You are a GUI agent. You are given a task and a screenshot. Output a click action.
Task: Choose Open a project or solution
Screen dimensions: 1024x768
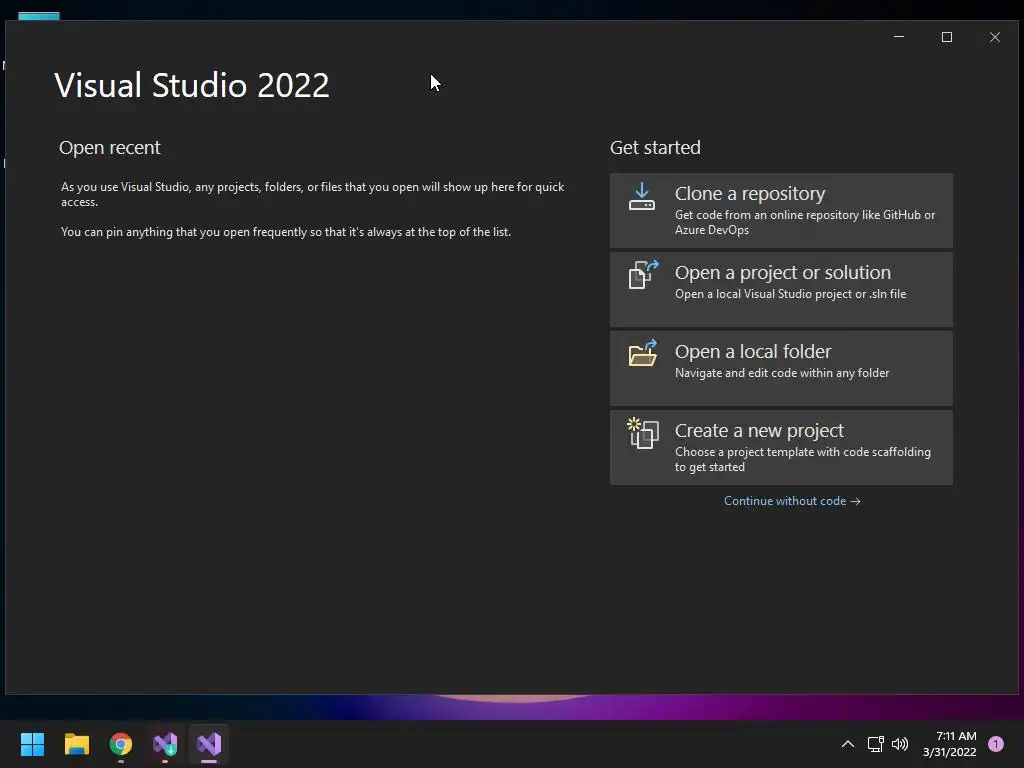pos(781,289)
